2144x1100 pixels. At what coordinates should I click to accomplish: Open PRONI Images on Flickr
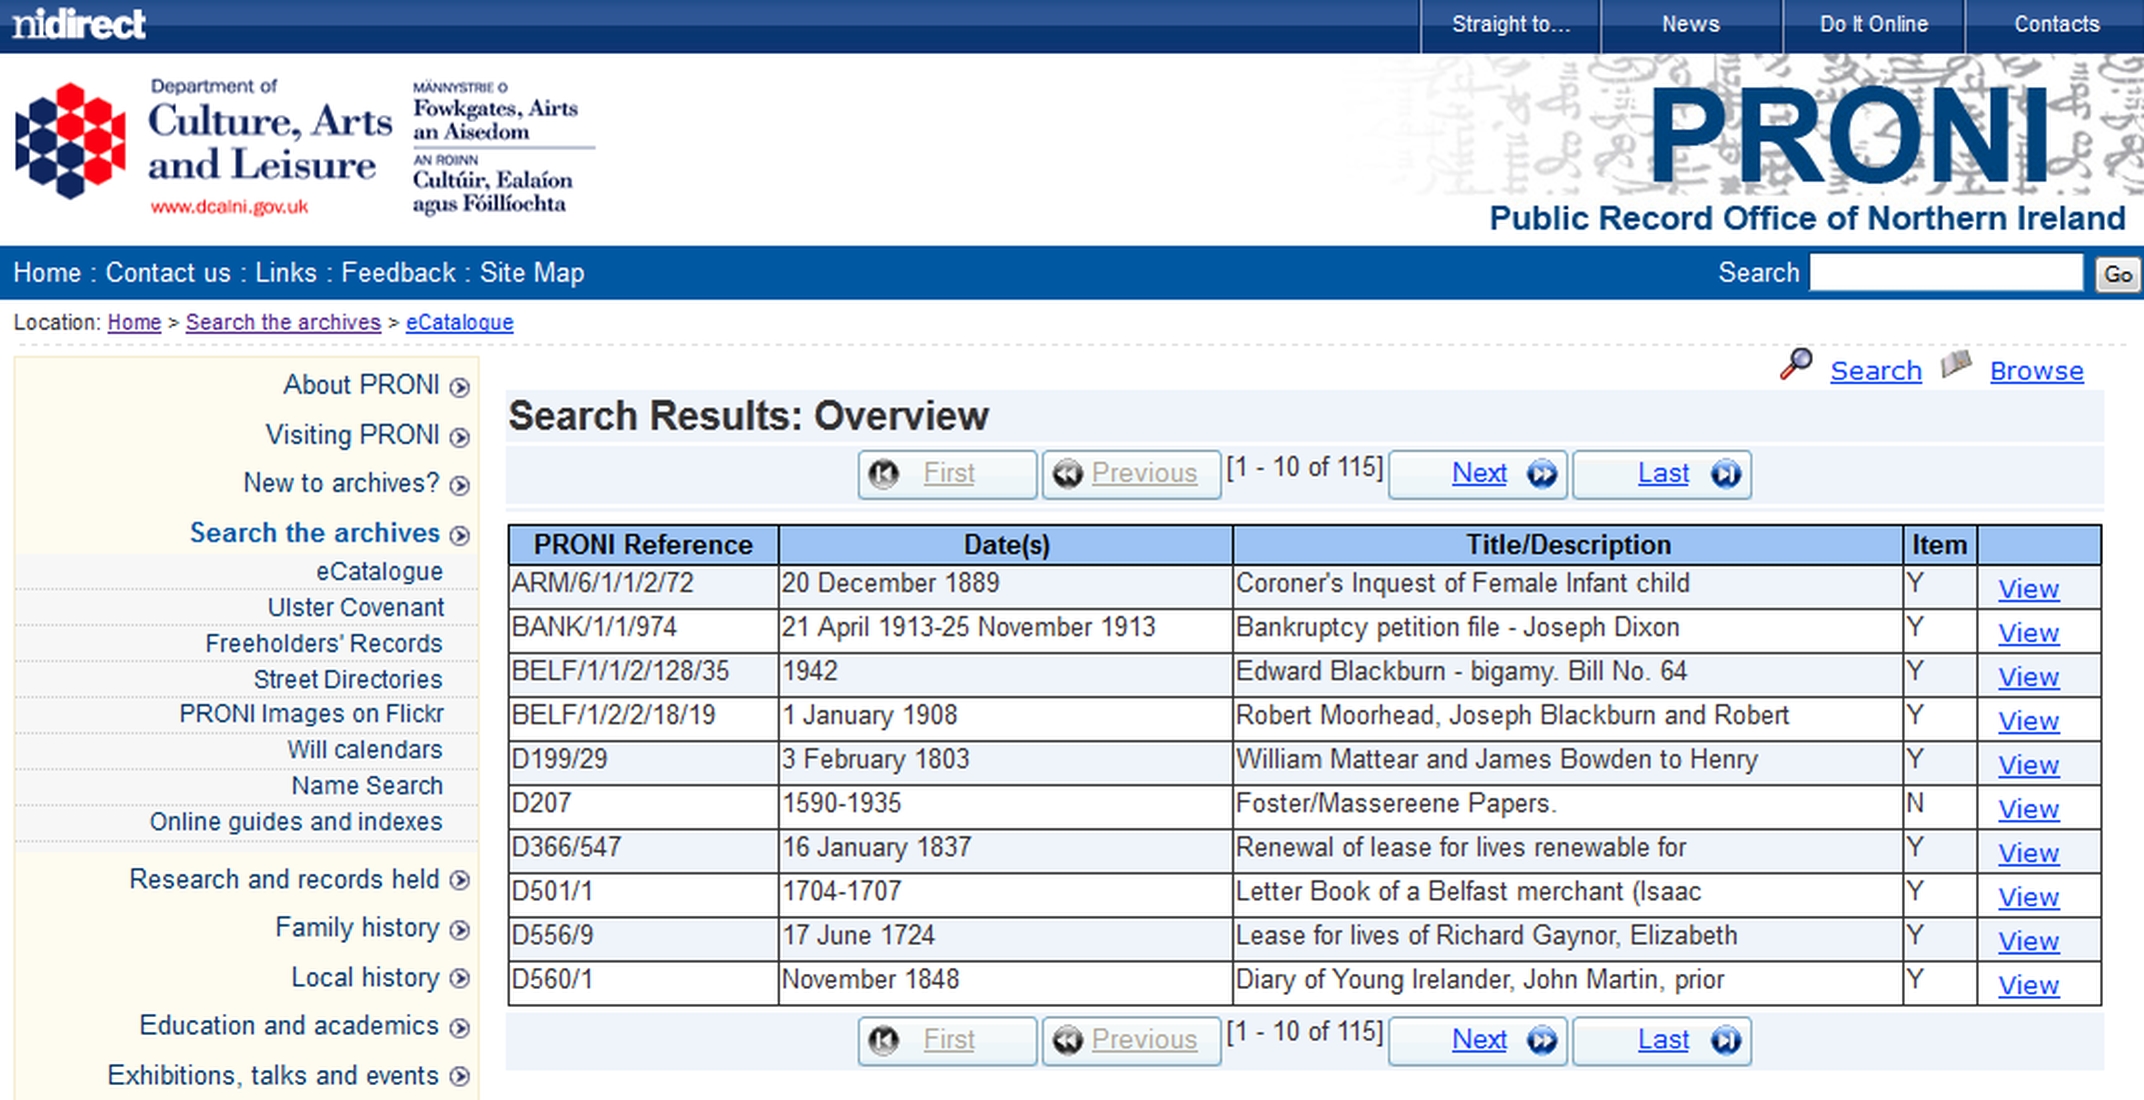(311, 713)
